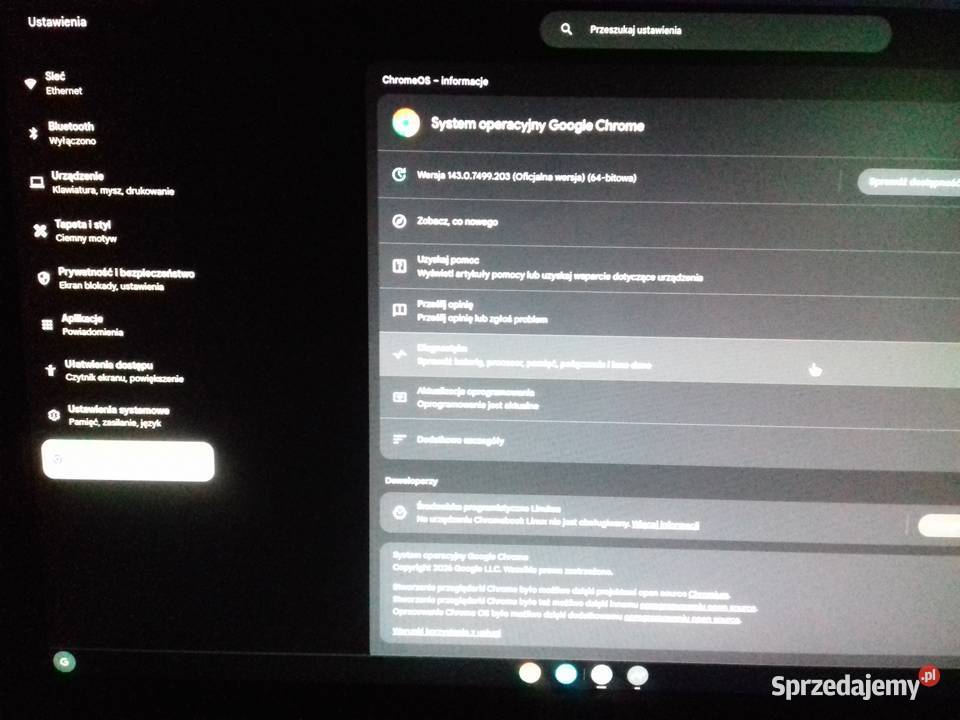
Task: Click the Bluetooth icon in the sidebar
Action: (33, 133)
